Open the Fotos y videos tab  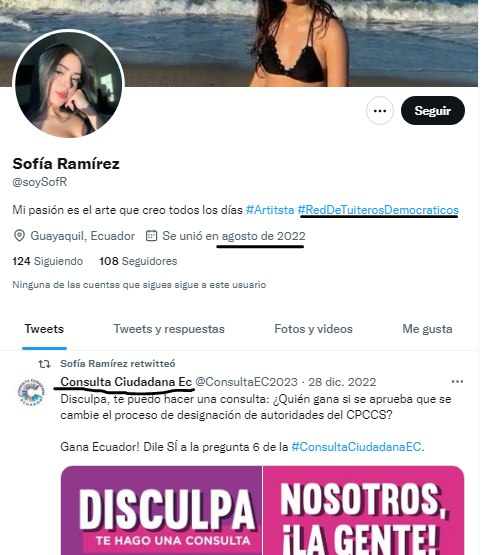[314, 329]
